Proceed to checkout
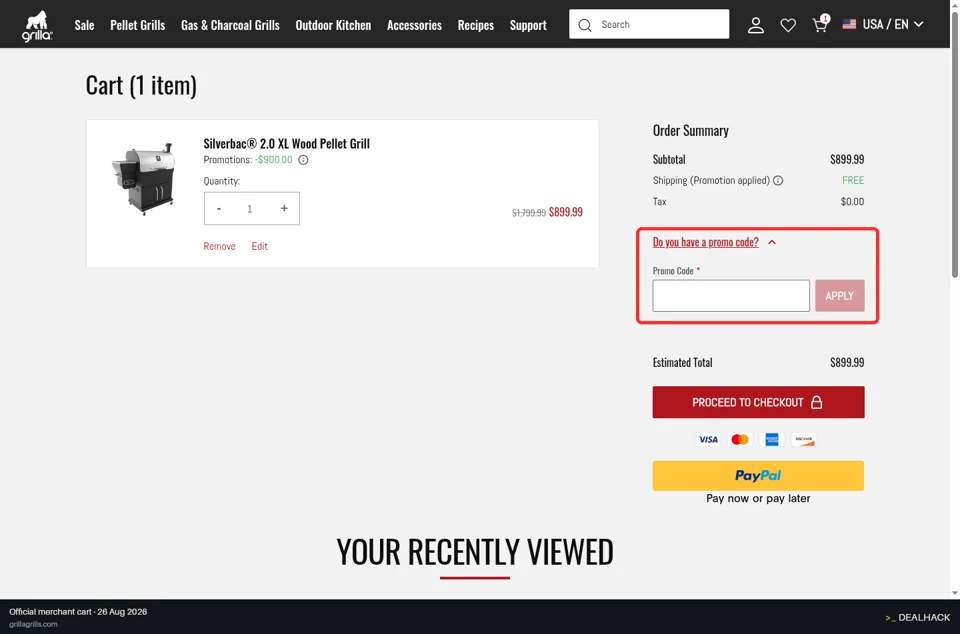Screen dimensions: 960x634 [x=759, y=402]
